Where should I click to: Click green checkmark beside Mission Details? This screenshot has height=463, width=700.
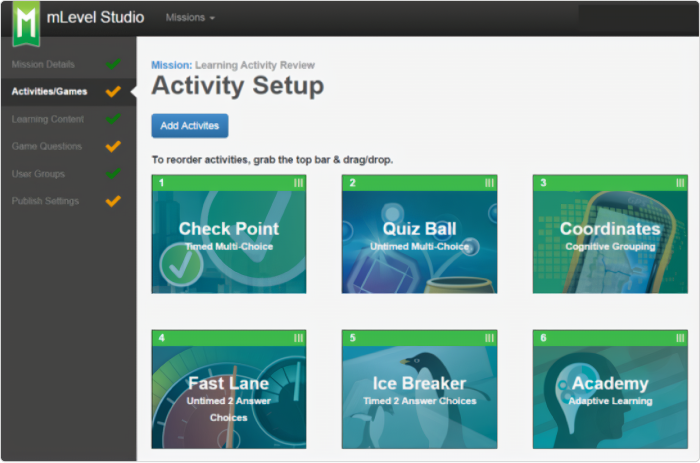113,64
